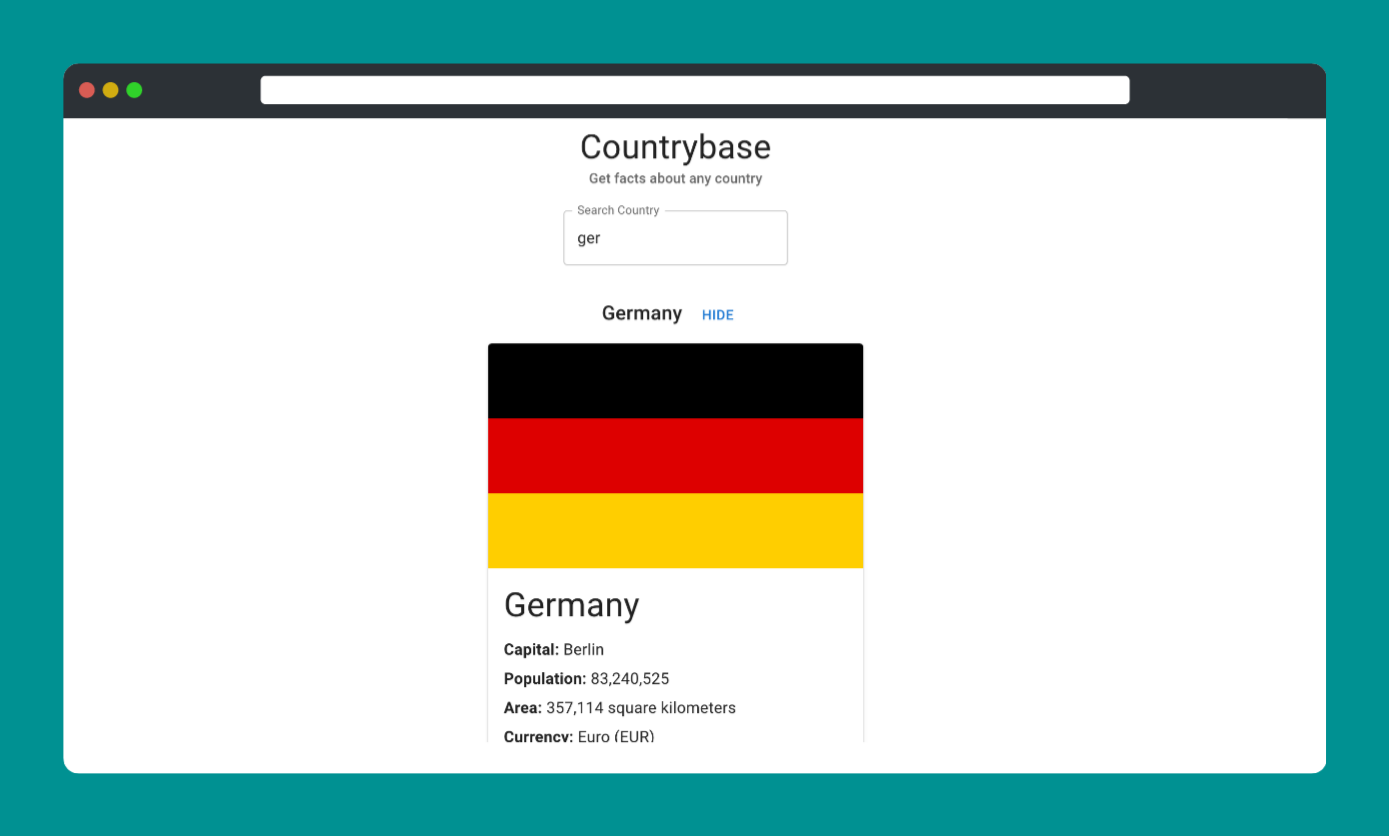The image size is (1389, 836).
Task: Click the Germany heading above the card
Action: tap(641, 313)
